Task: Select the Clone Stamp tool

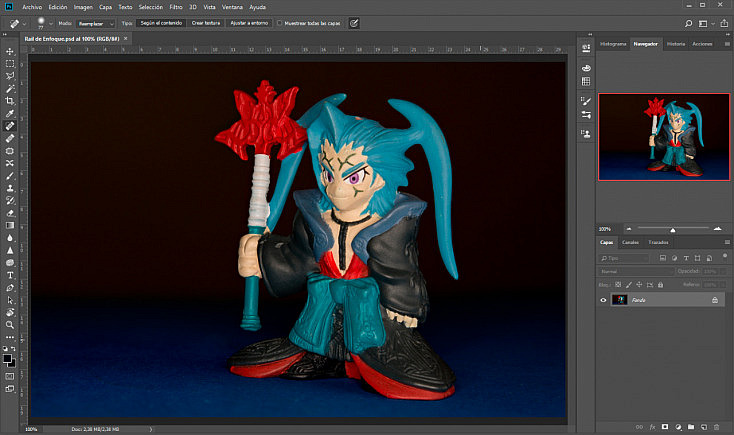Action: pyautogui.click(x=10, y=188)
